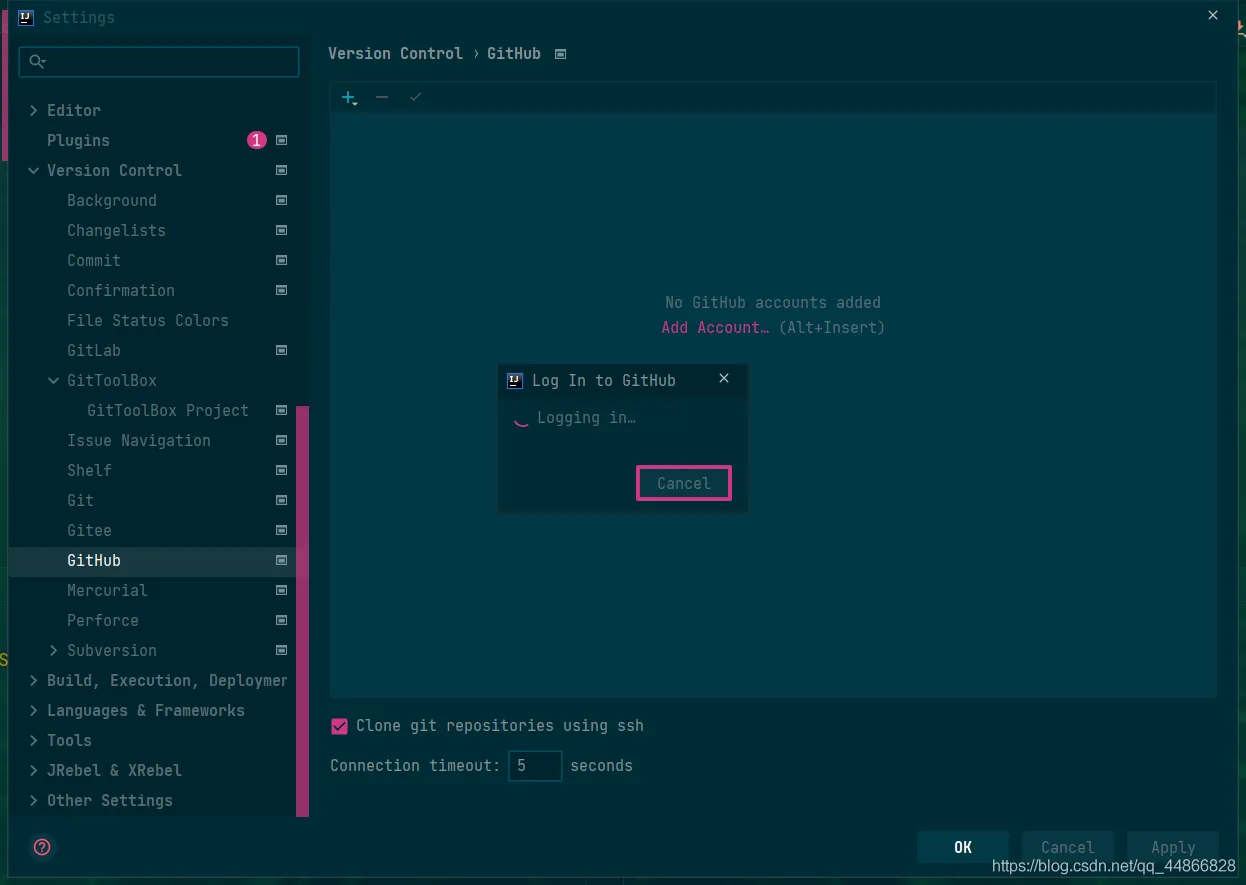The width and height of the screenshot is (1246, 885).
Task: Expand the Subversion node
Action: 54,650
